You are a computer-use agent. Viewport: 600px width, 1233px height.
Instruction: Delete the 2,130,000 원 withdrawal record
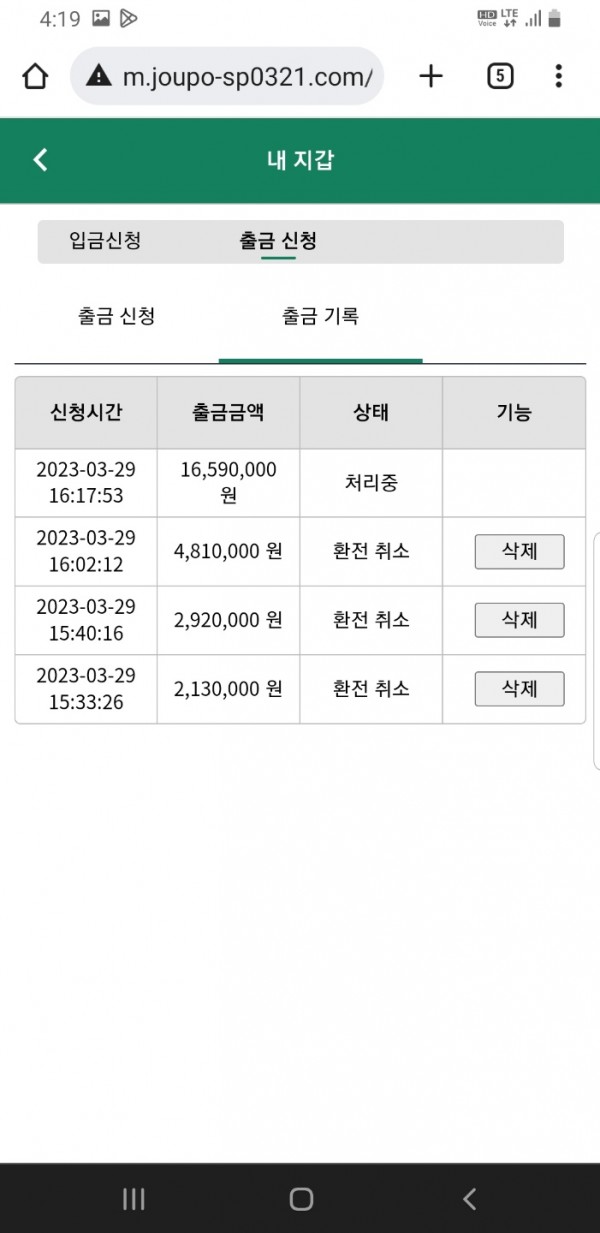click(x=519, y=689)
